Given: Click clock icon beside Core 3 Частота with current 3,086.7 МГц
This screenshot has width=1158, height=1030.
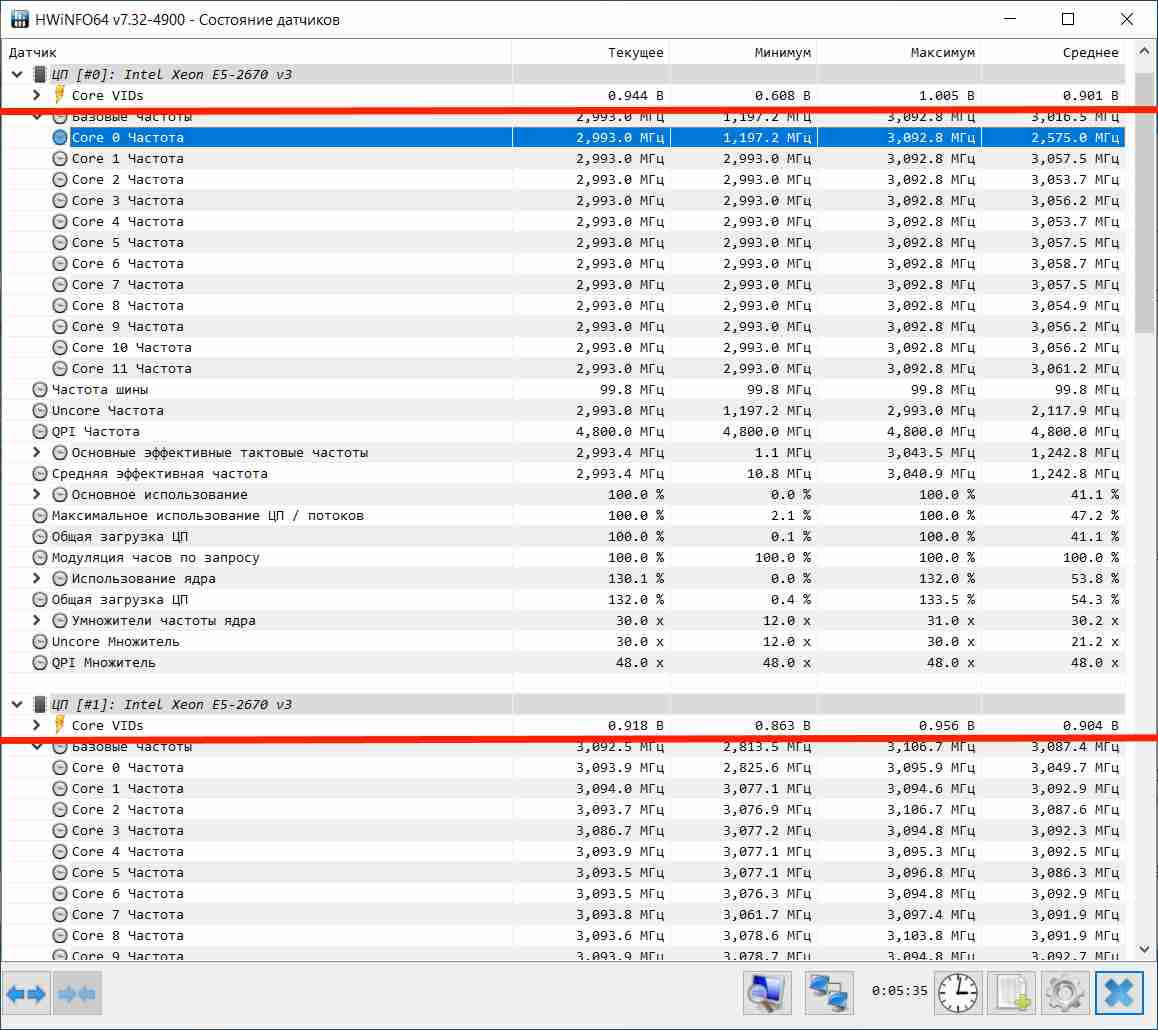Looking at the screenshot, I should [60, 831].
